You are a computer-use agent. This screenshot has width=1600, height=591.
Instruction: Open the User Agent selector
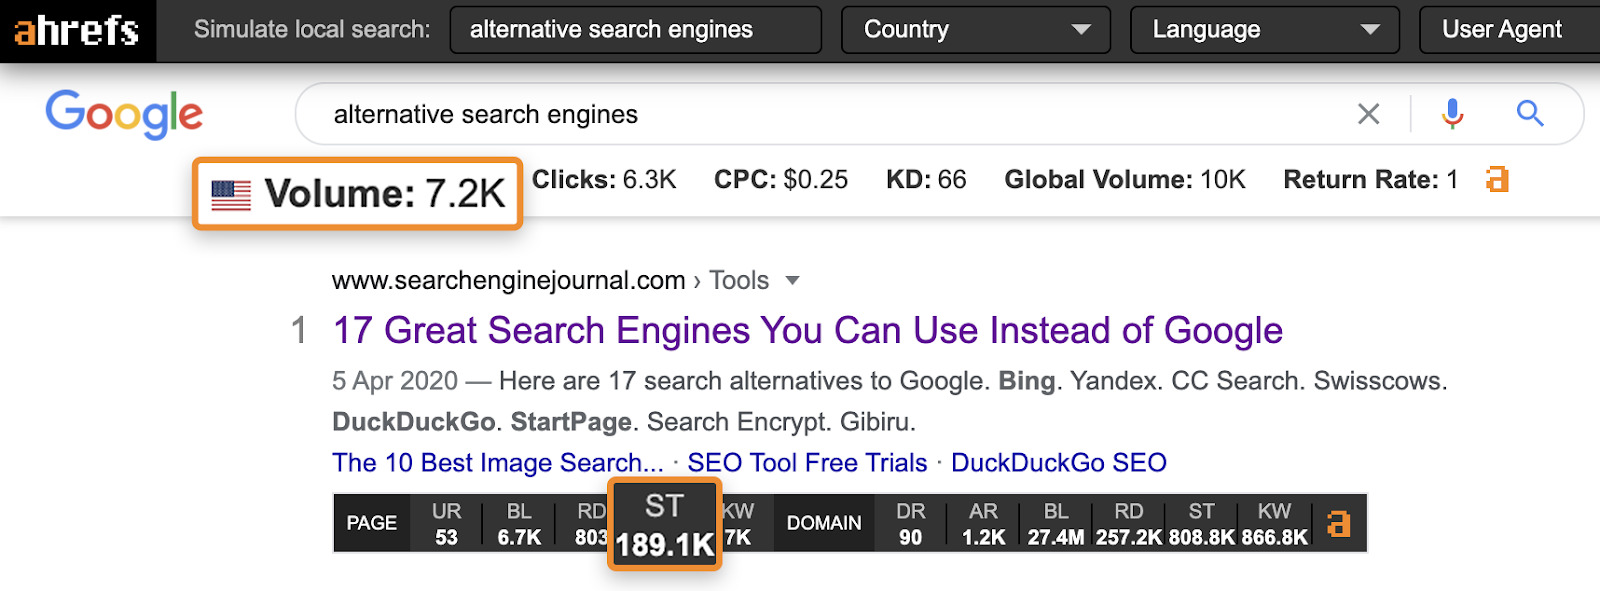click(1505, 30)
